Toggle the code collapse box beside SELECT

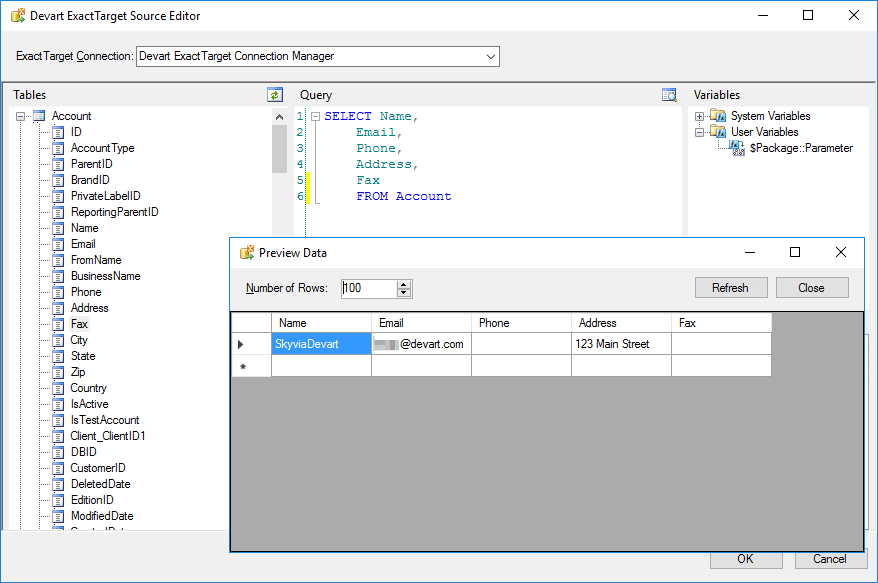[316, 115]
